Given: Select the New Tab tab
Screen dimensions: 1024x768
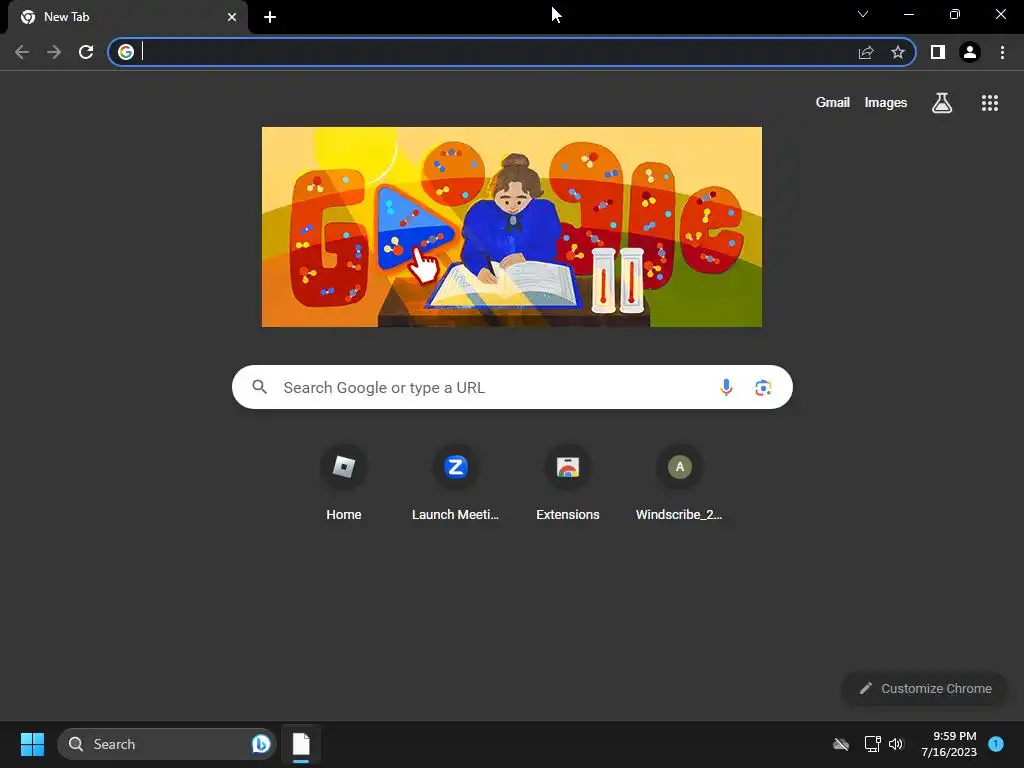Looking at the screenshot, I should (128, 17).
